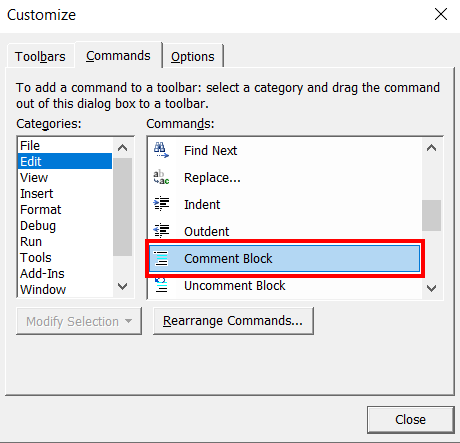Select the Outdent command text
460x443 pixels.
click(x=207, y=231)
